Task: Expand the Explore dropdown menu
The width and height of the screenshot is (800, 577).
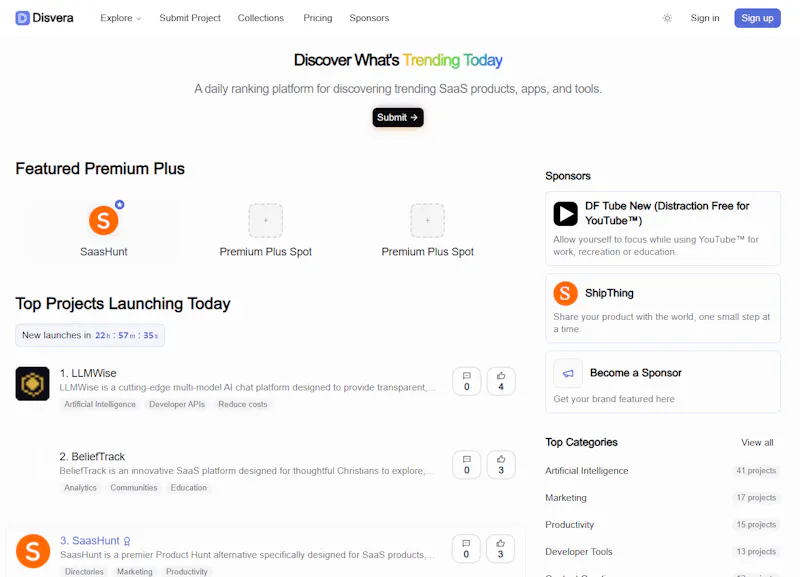Action: point(120,18)
